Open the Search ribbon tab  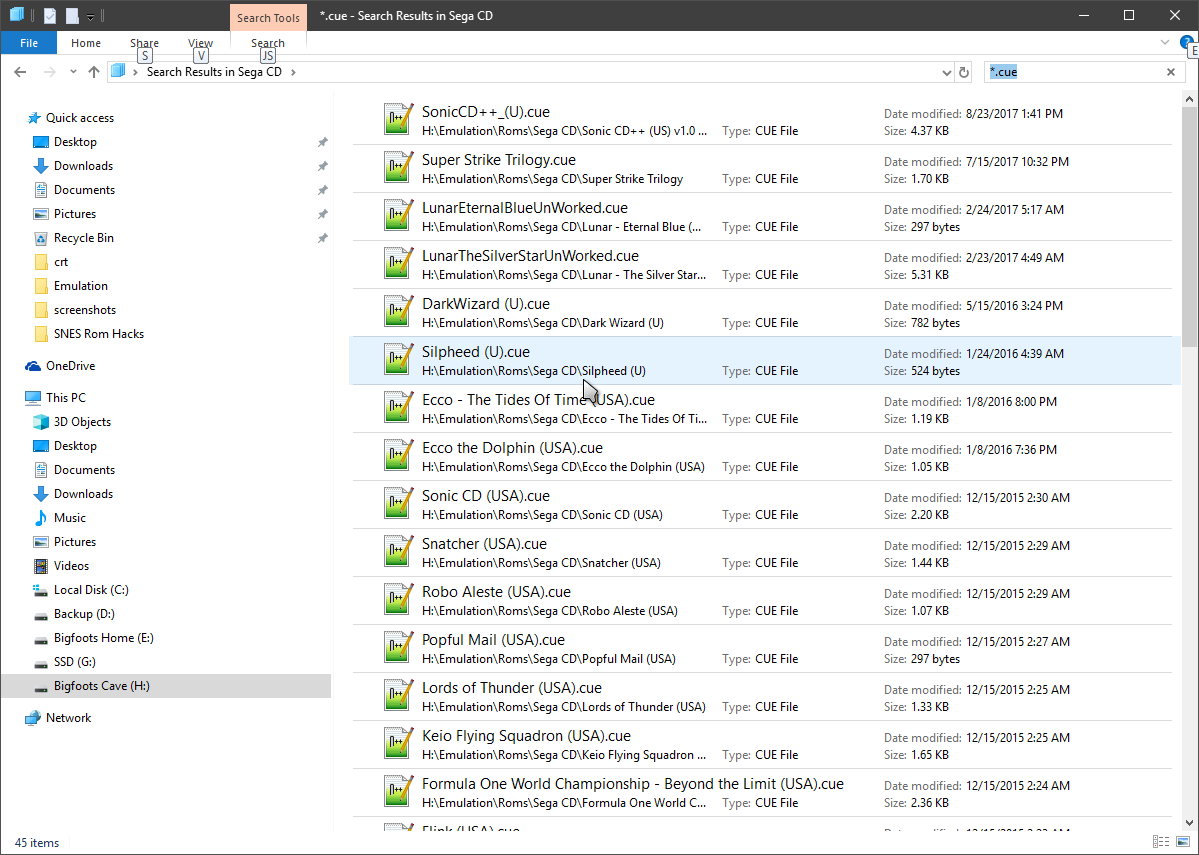(268, 43)
